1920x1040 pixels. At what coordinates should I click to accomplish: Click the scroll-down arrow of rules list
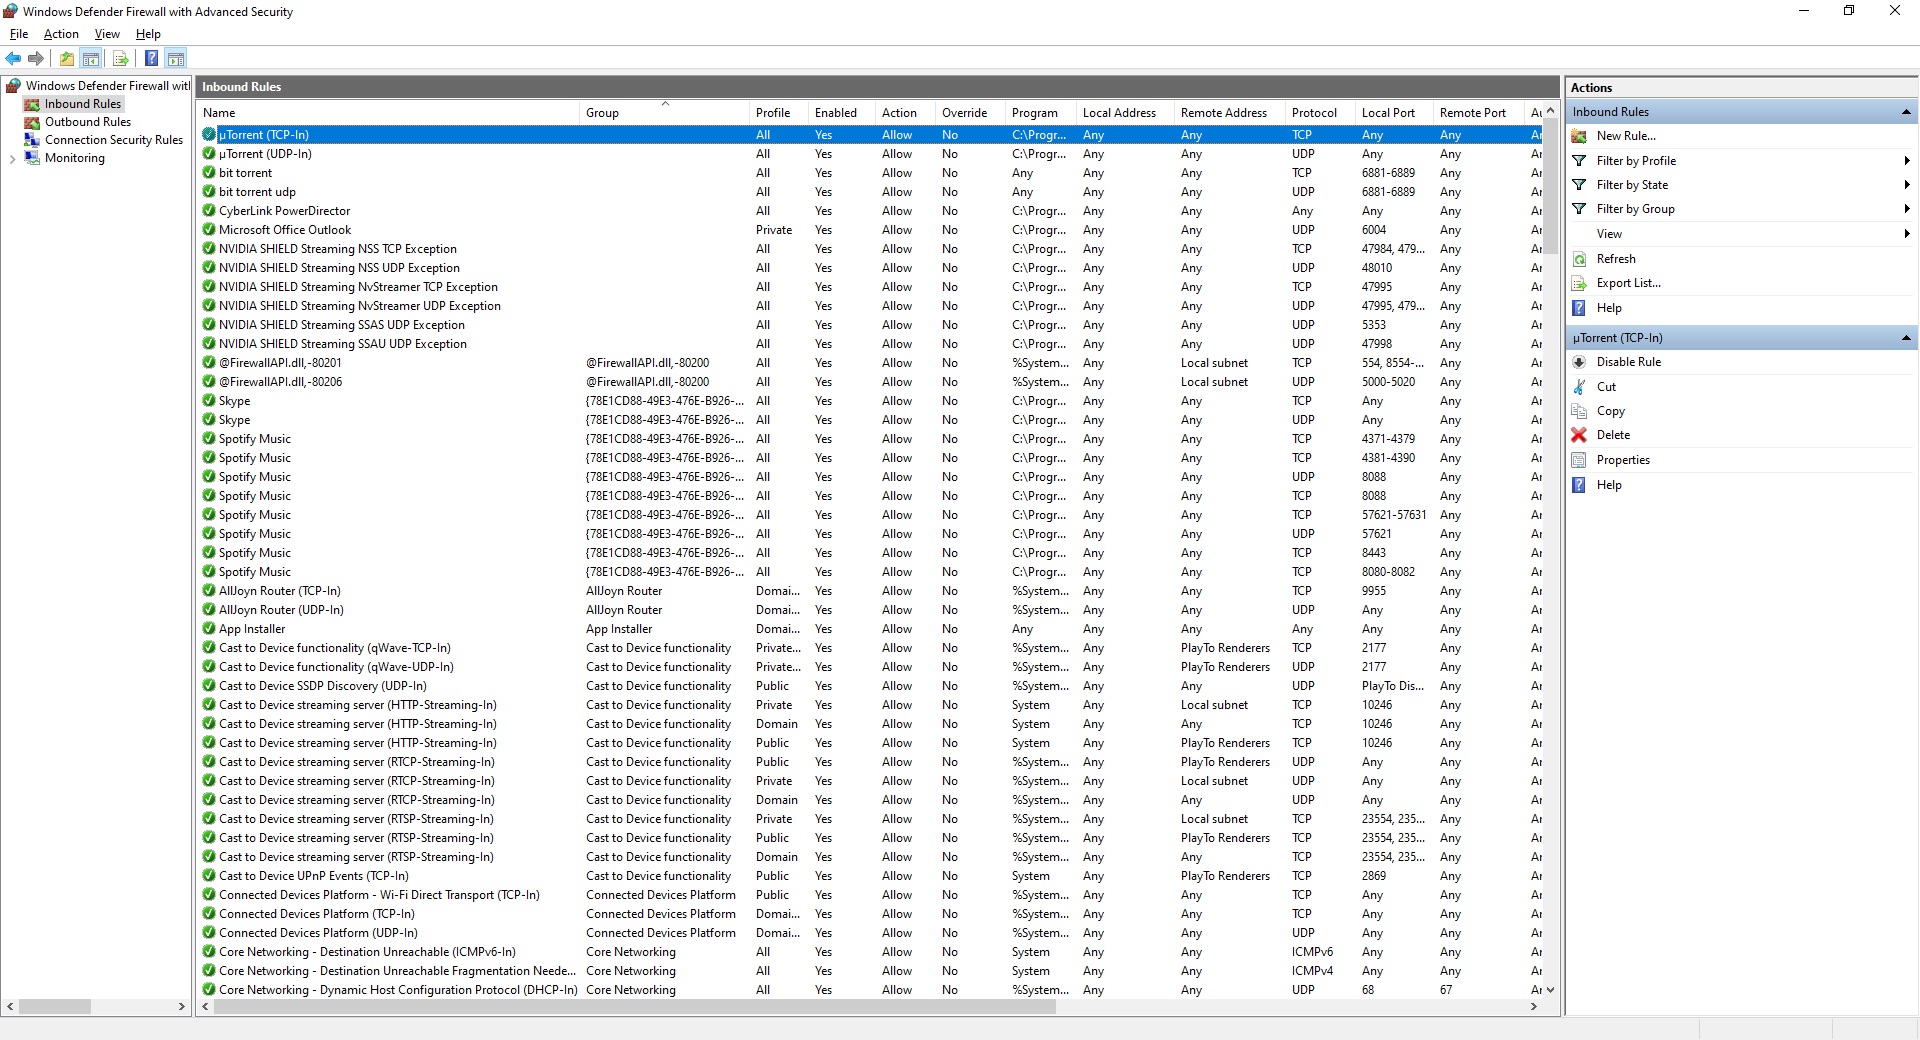click(1550, 990)
